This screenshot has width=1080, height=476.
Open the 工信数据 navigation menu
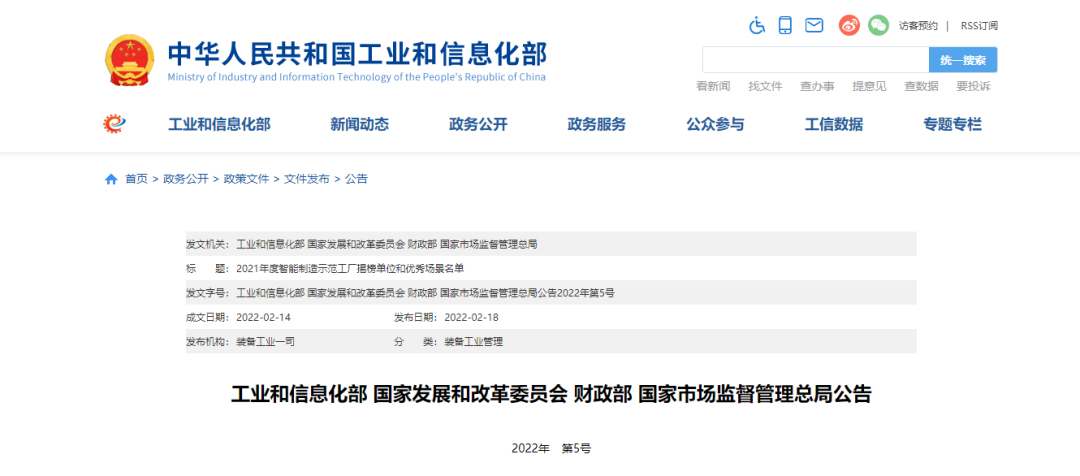[833, 125]
